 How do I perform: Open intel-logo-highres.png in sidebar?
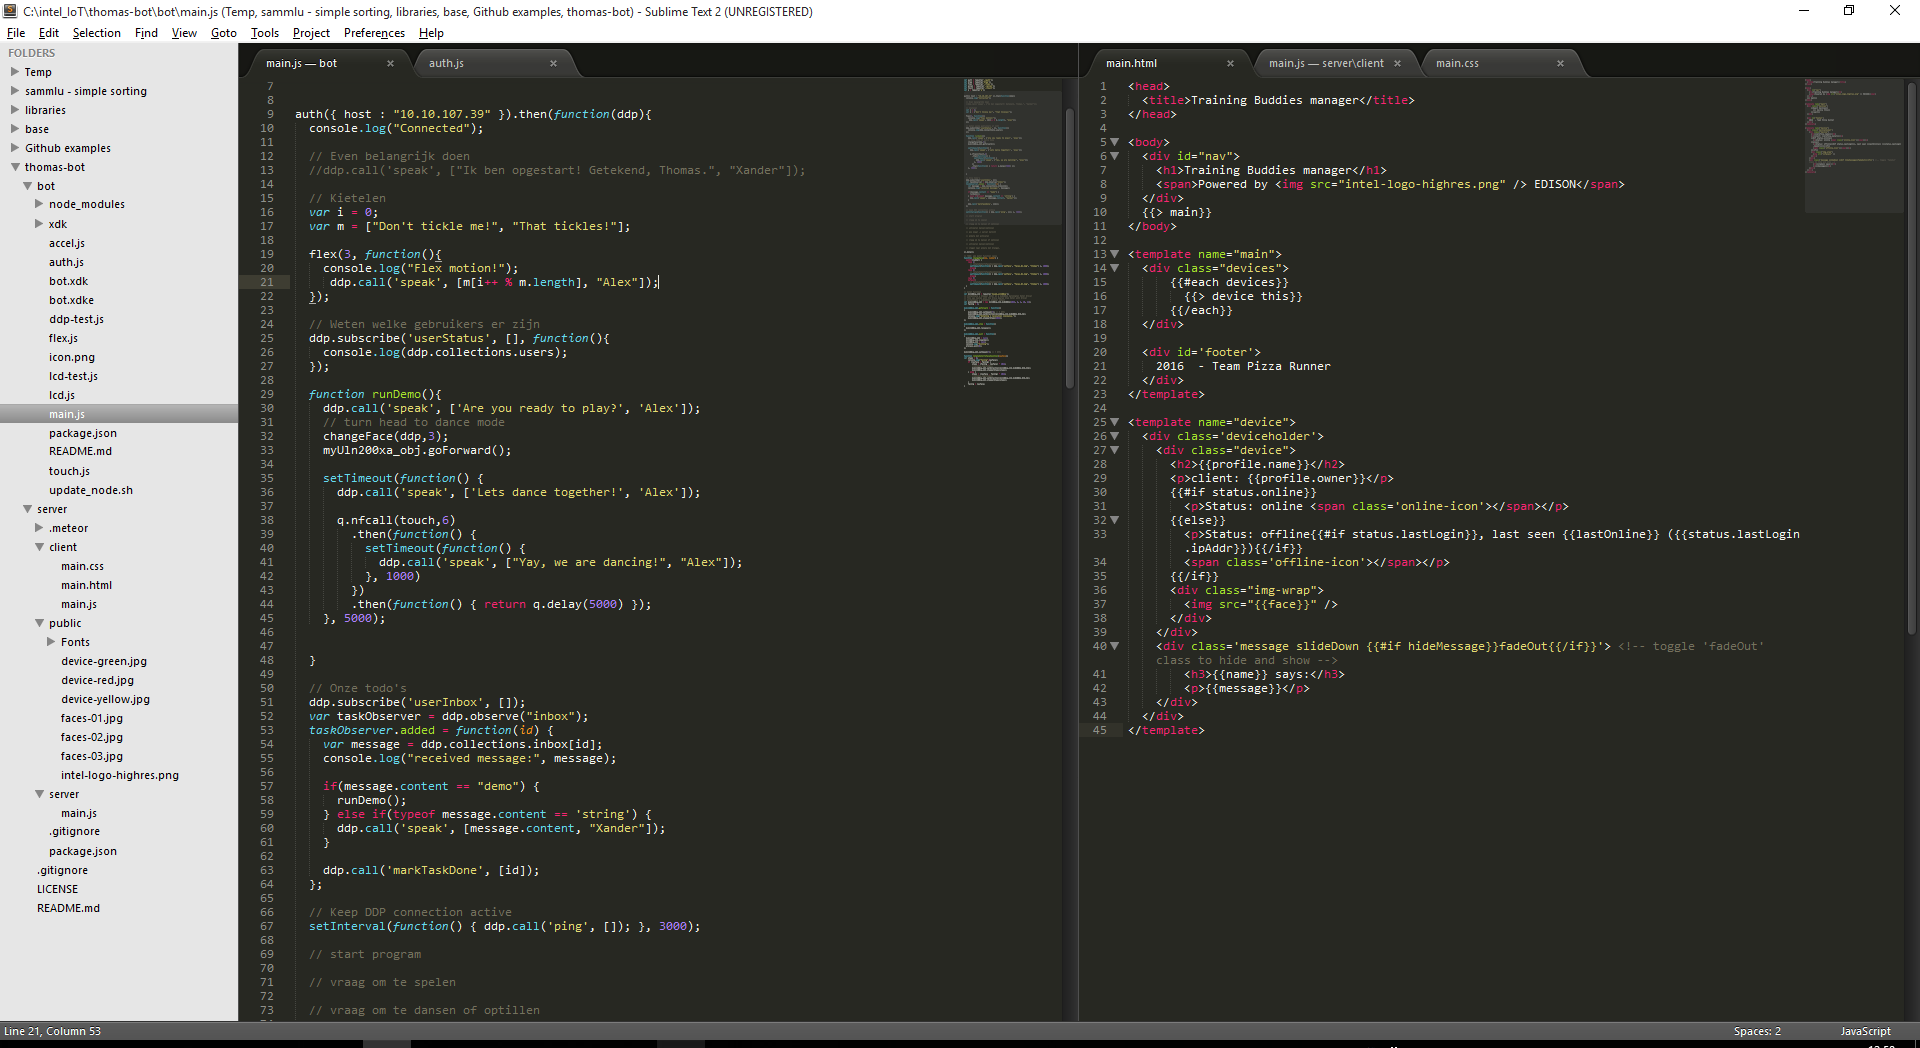(x=120, y=775)
